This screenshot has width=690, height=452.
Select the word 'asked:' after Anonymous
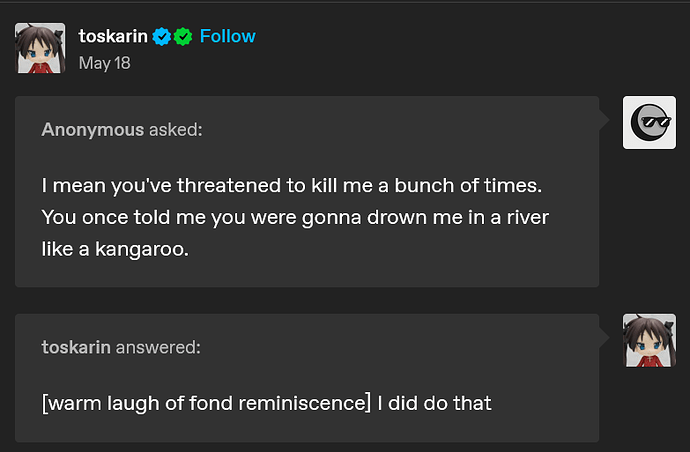point(176,130)
